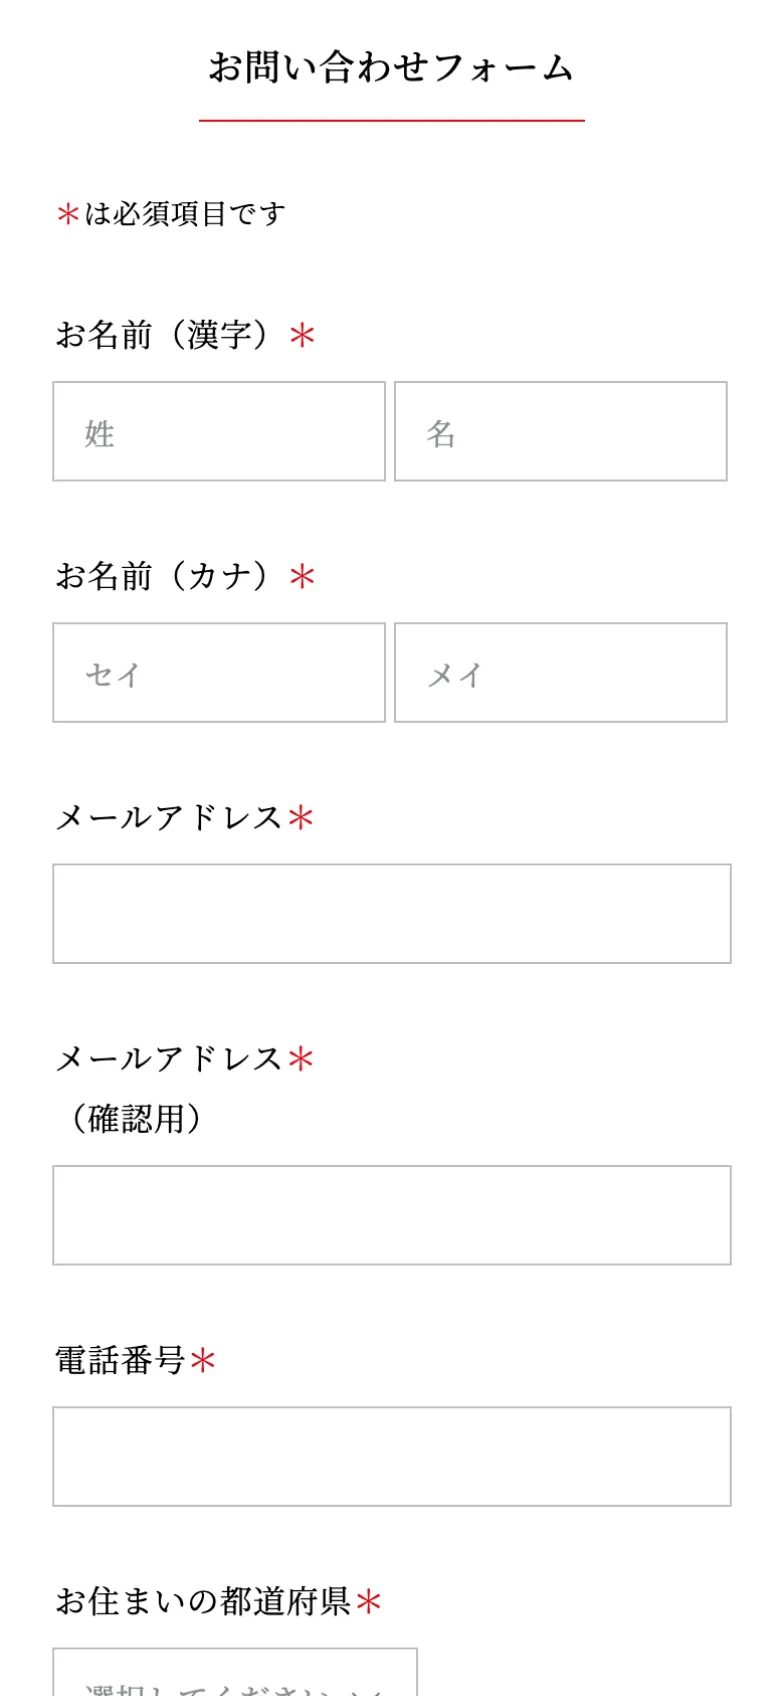Click the お住まいの都道府県 label text
784x1696 pixels.
point(203,1601)
